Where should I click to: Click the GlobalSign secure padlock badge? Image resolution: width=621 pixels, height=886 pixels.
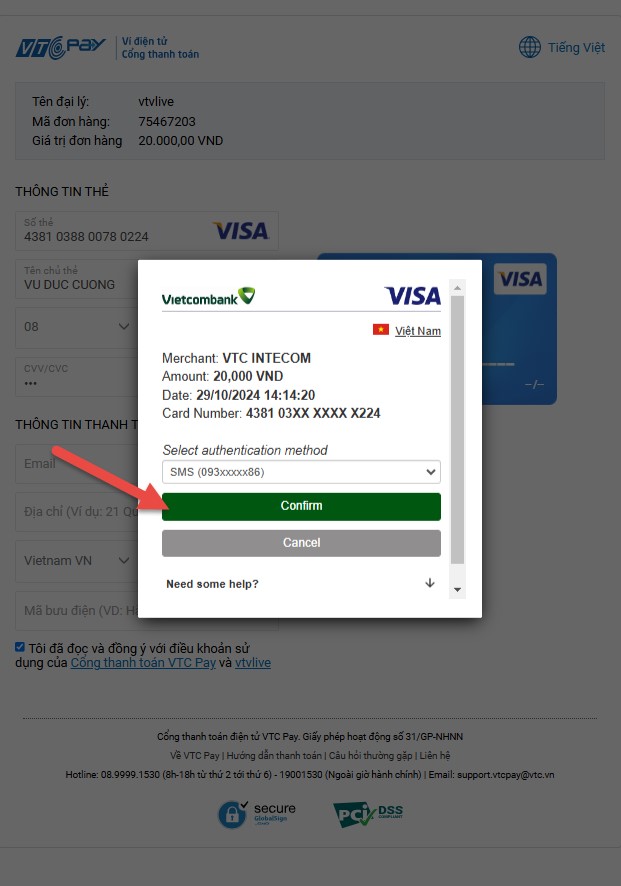pyautogui.click(x=257, y=814)
